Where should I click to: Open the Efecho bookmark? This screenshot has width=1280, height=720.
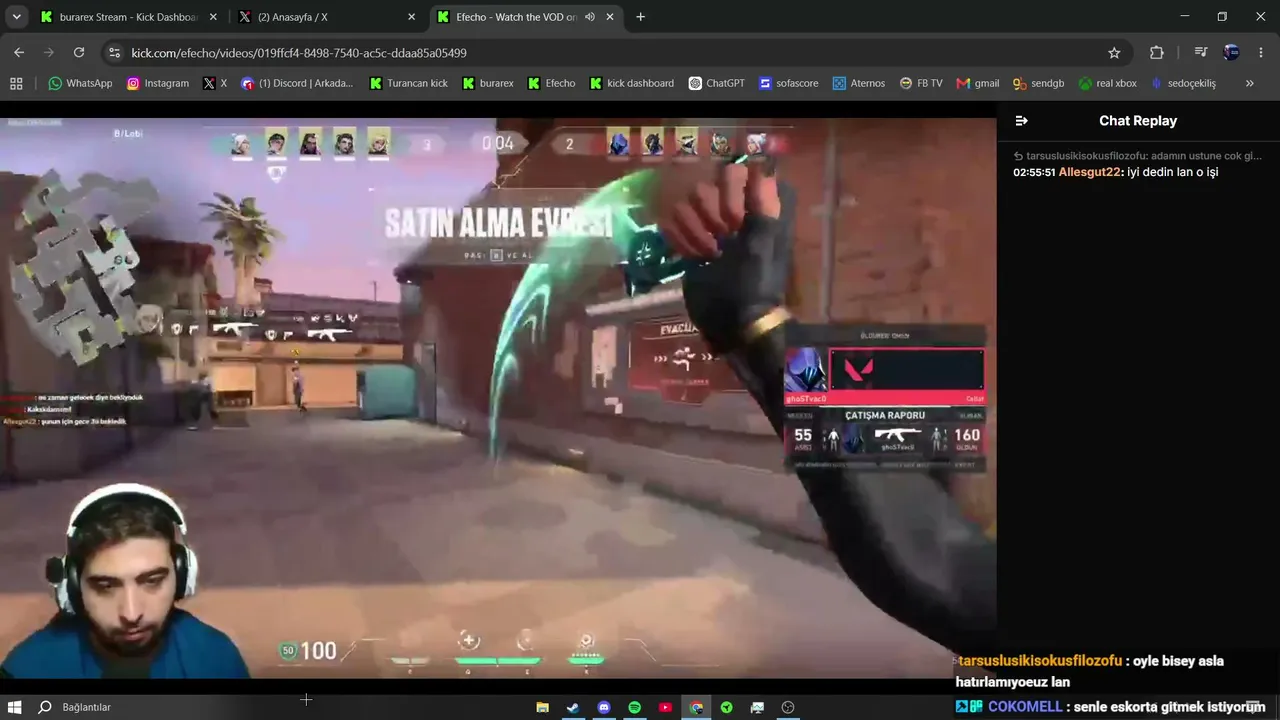point(551,83)
